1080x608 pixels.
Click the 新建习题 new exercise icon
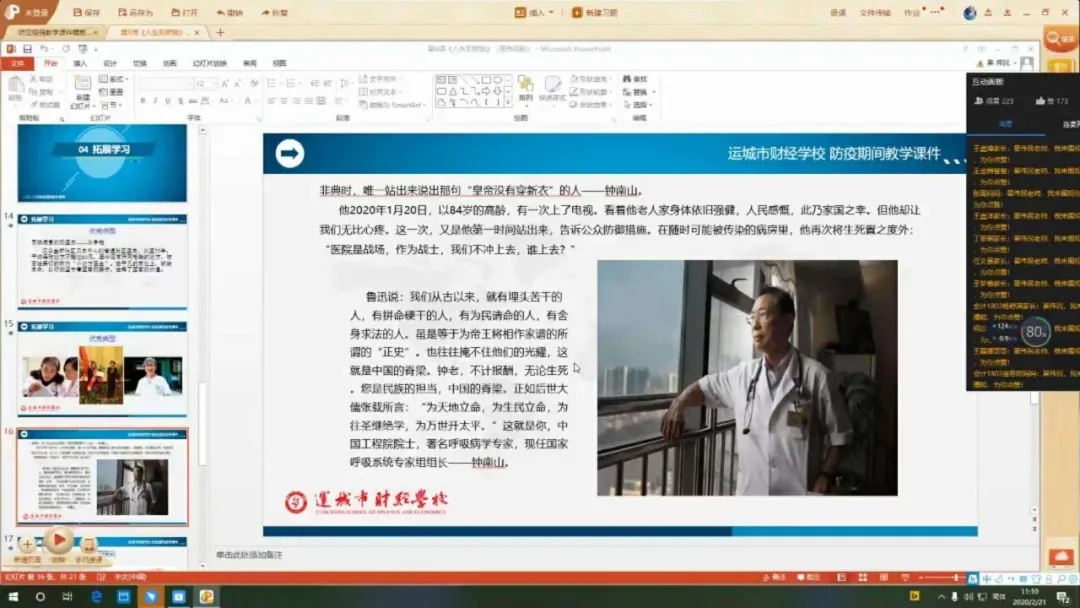point(577,13)
